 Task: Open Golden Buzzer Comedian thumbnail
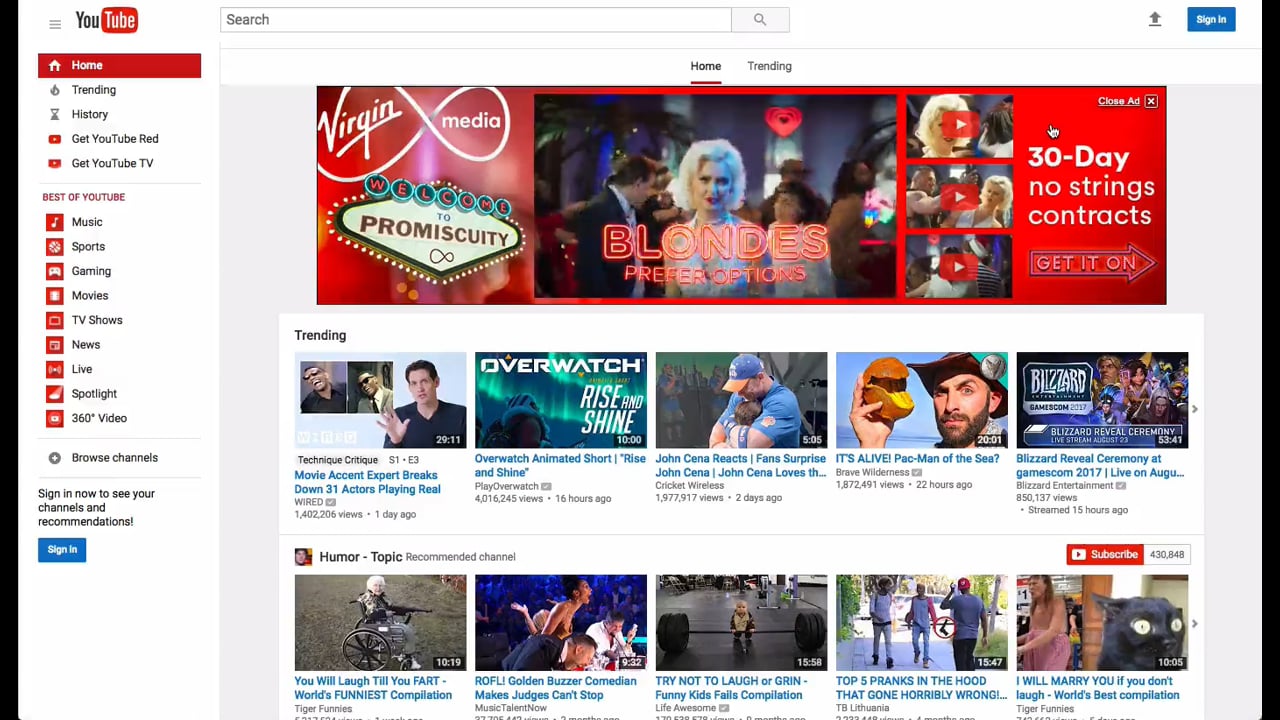coord(561,622)
